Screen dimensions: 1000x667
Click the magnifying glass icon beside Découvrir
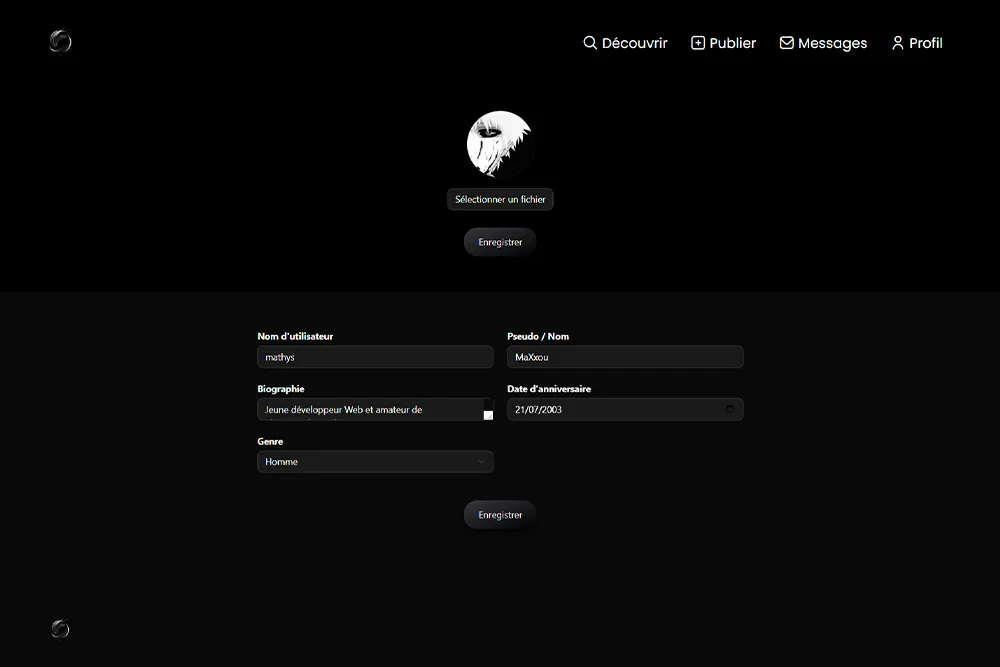[590, 43]
